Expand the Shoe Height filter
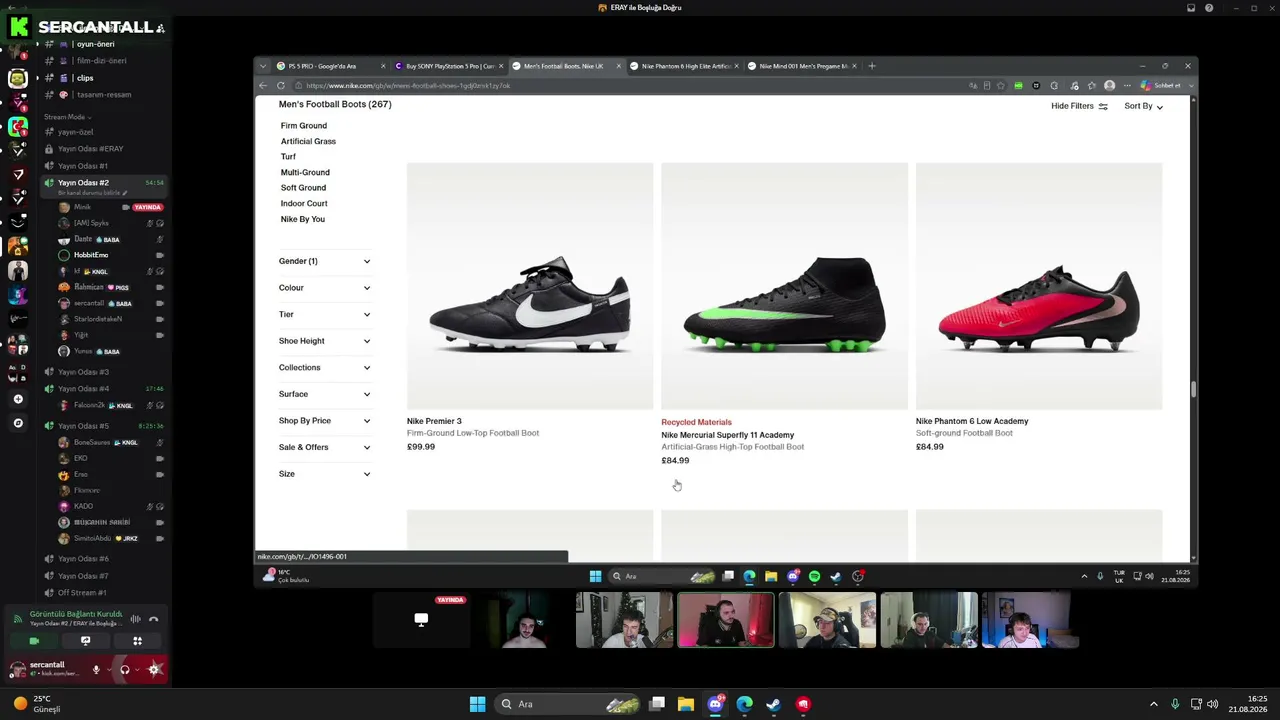1280x720 pixels. (x=325, y=341)
